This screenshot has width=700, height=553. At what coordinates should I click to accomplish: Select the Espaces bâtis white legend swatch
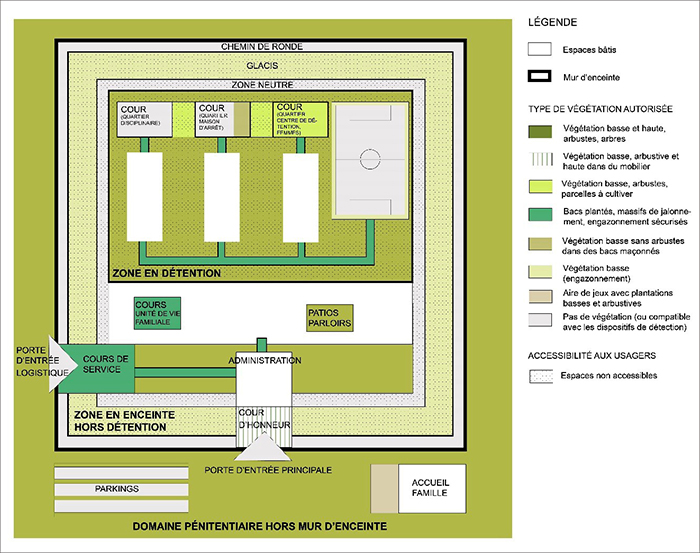pos(541,48)
